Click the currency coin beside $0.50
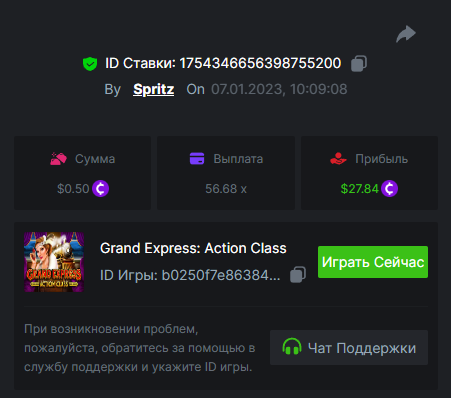The height and width of the screenshot is (398, 451). 101,189
